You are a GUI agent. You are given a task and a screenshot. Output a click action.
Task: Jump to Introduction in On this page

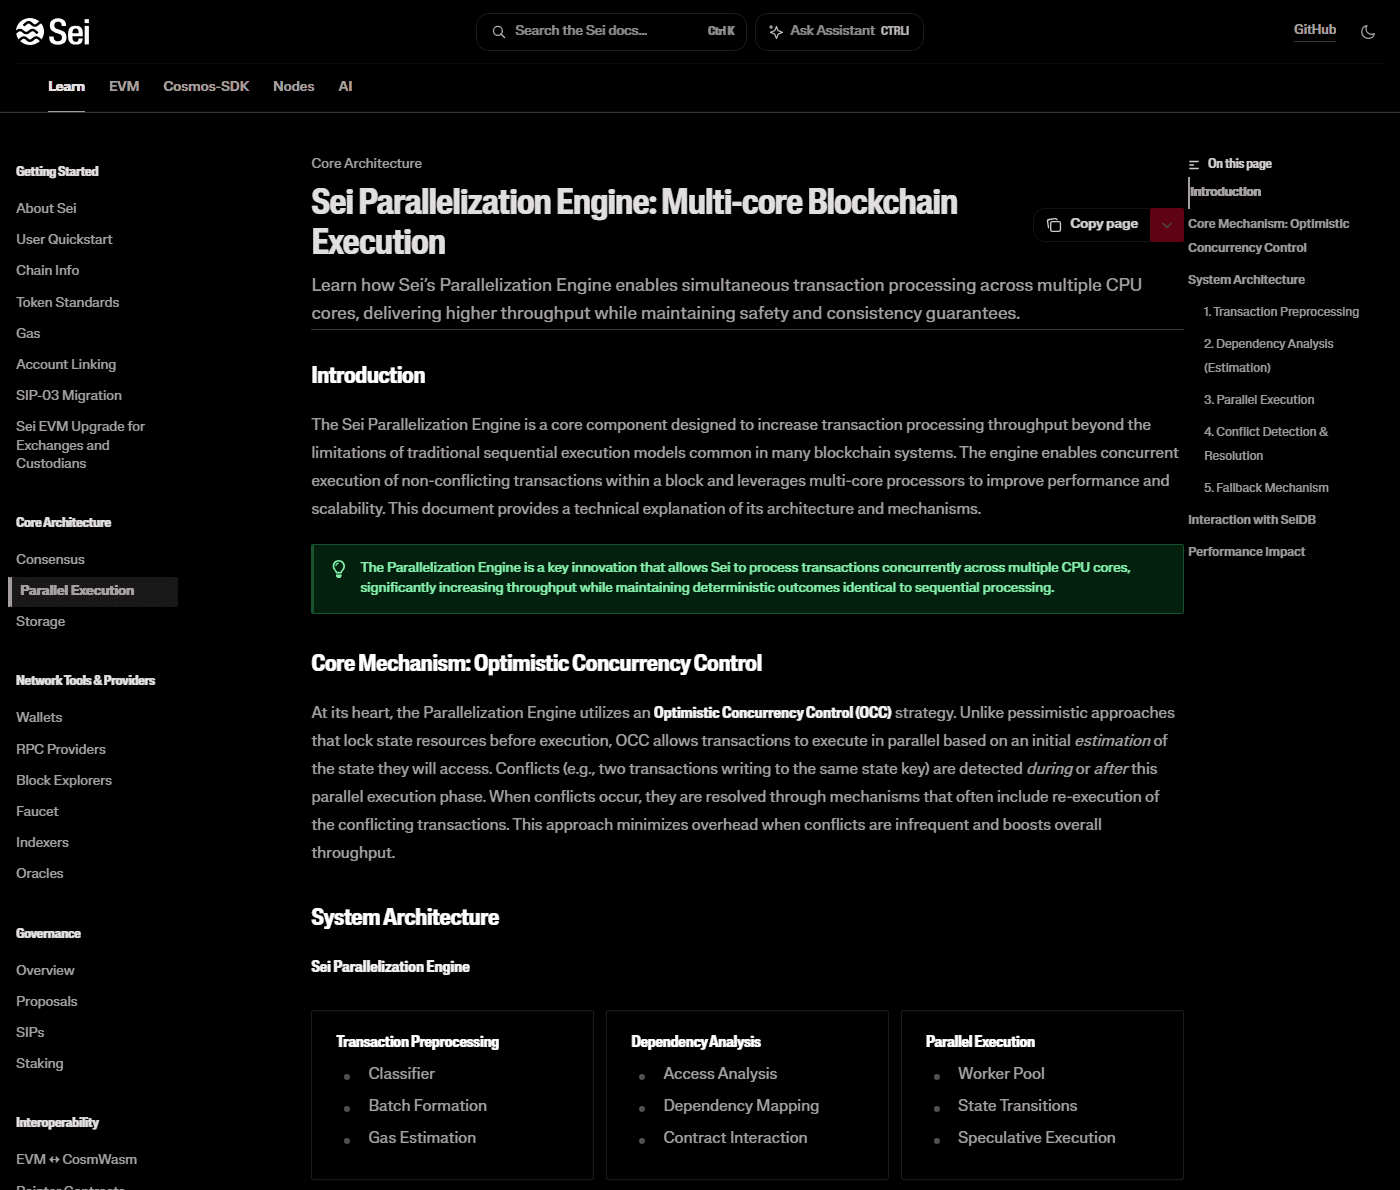(1225, 192)
